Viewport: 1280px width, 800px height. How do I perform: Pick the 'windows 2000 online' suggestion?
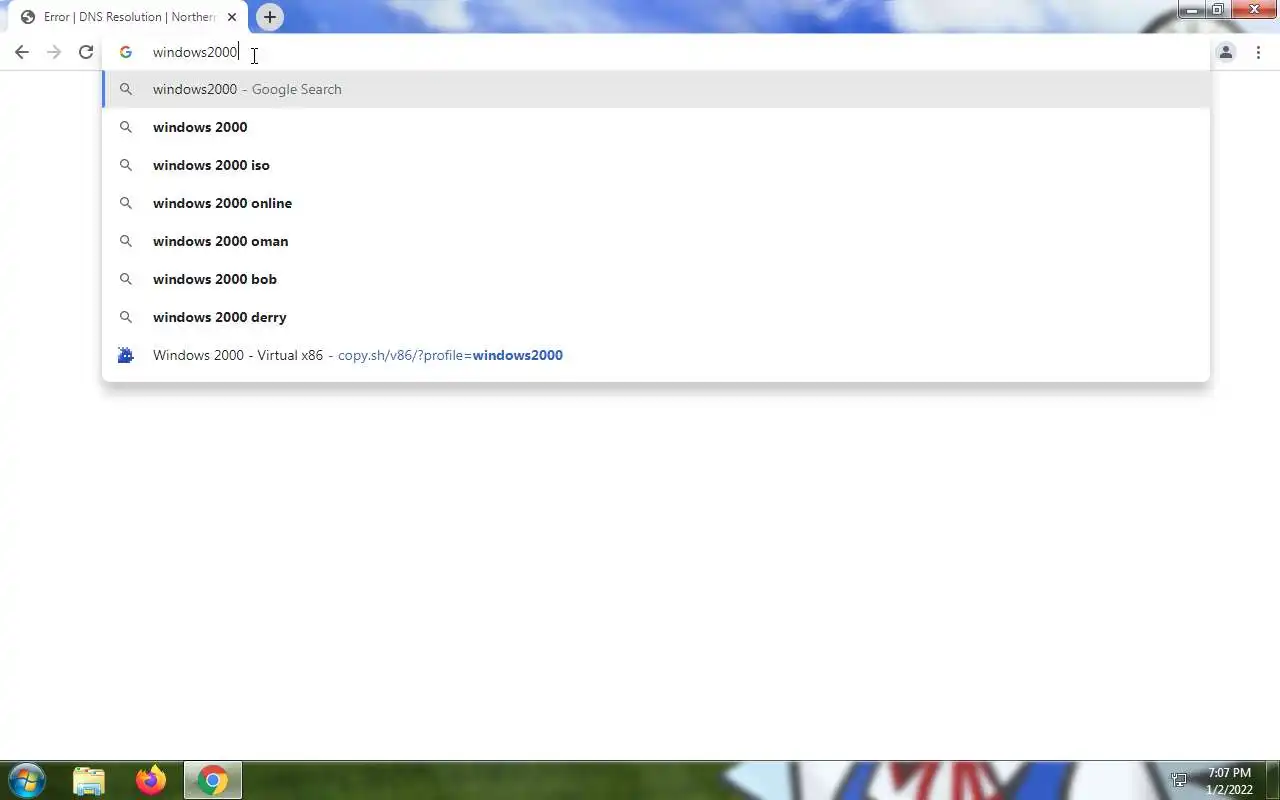[656, 203]
